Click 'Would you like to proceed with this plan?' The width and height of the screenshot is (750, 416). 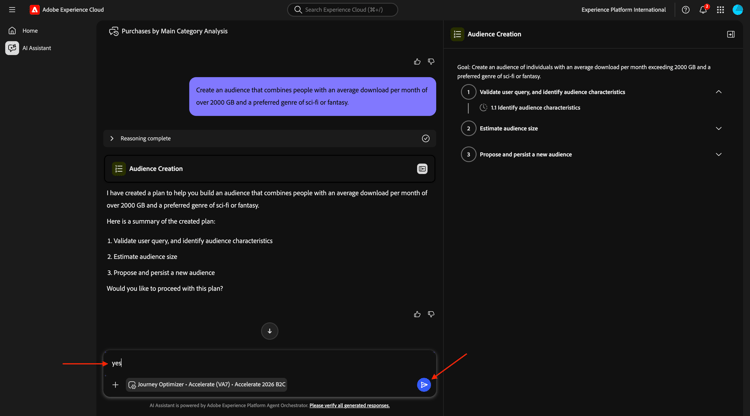165,288
